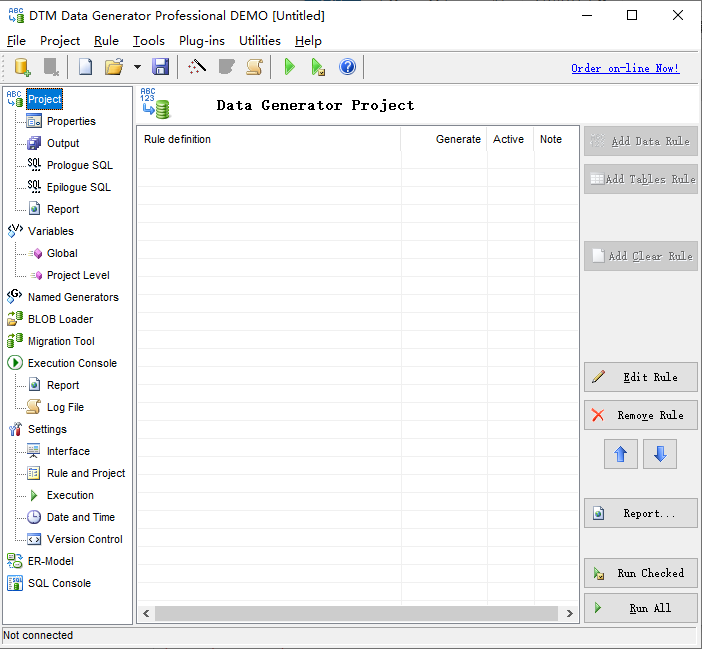Open Log File item
The image size is (702, 649).
pos(65,407)
